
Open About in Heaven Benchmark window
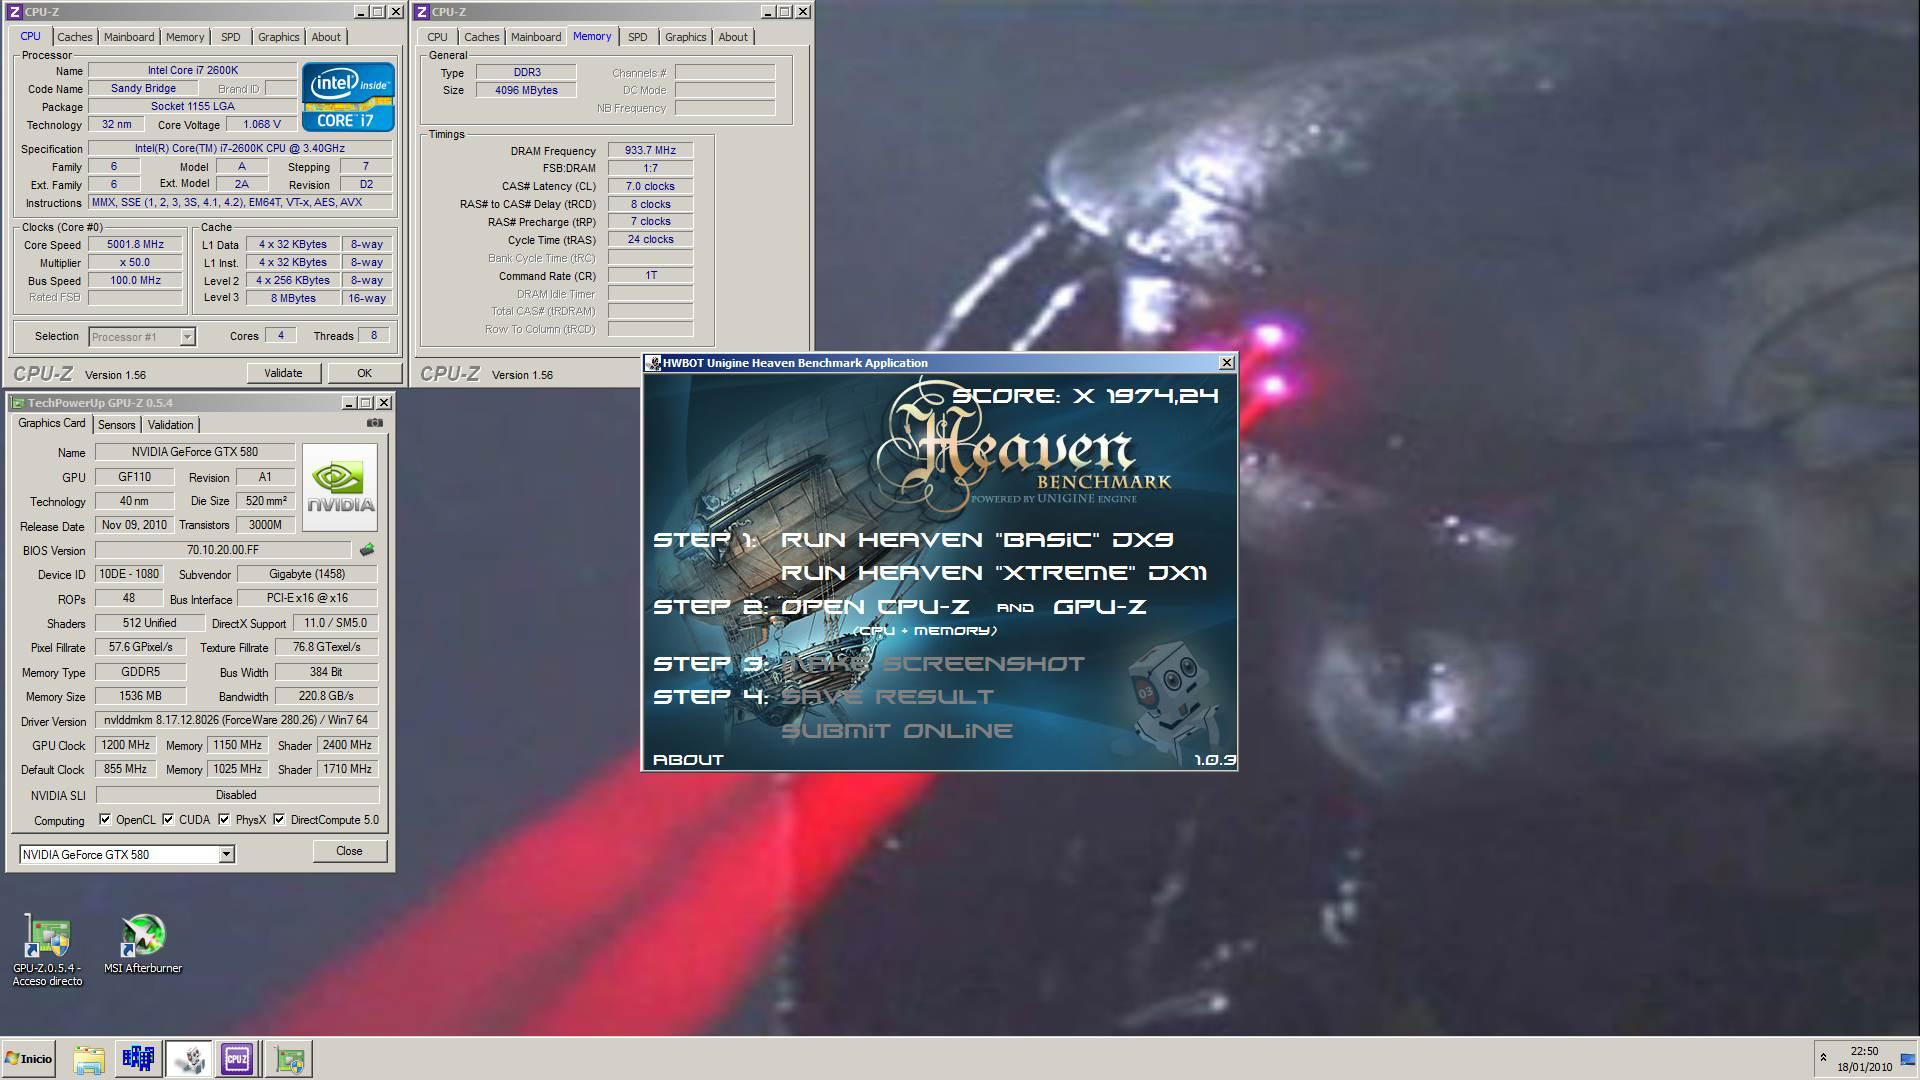[x=688, y=760]
